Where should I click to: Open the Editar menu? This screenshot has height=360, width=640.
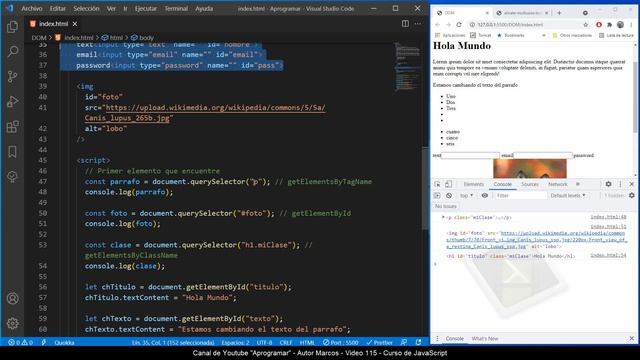(58, 8)
